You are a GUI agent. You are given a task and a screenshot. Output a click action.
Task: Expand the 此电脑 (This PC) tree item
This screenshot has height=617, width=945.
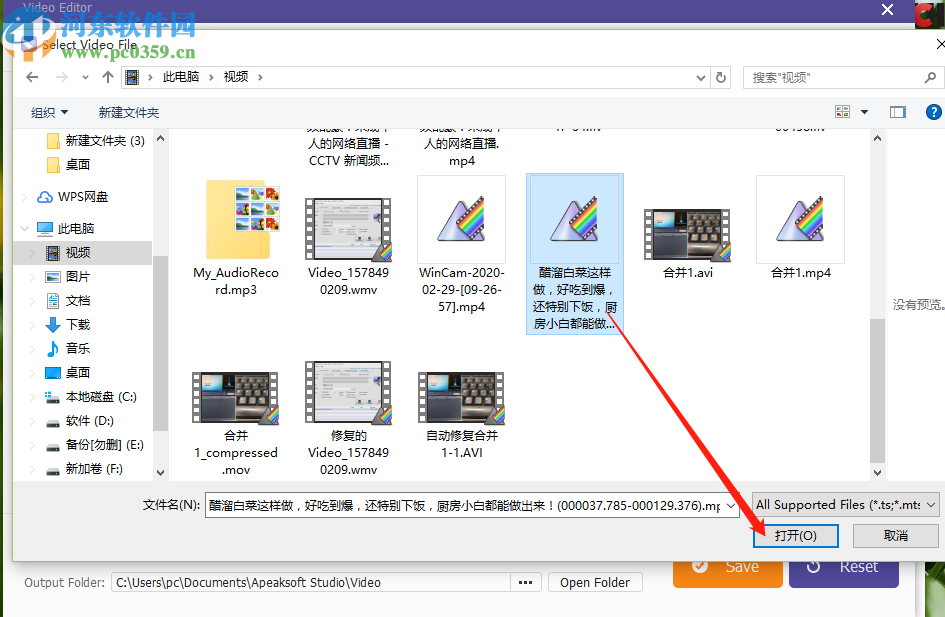pos(24,228)
